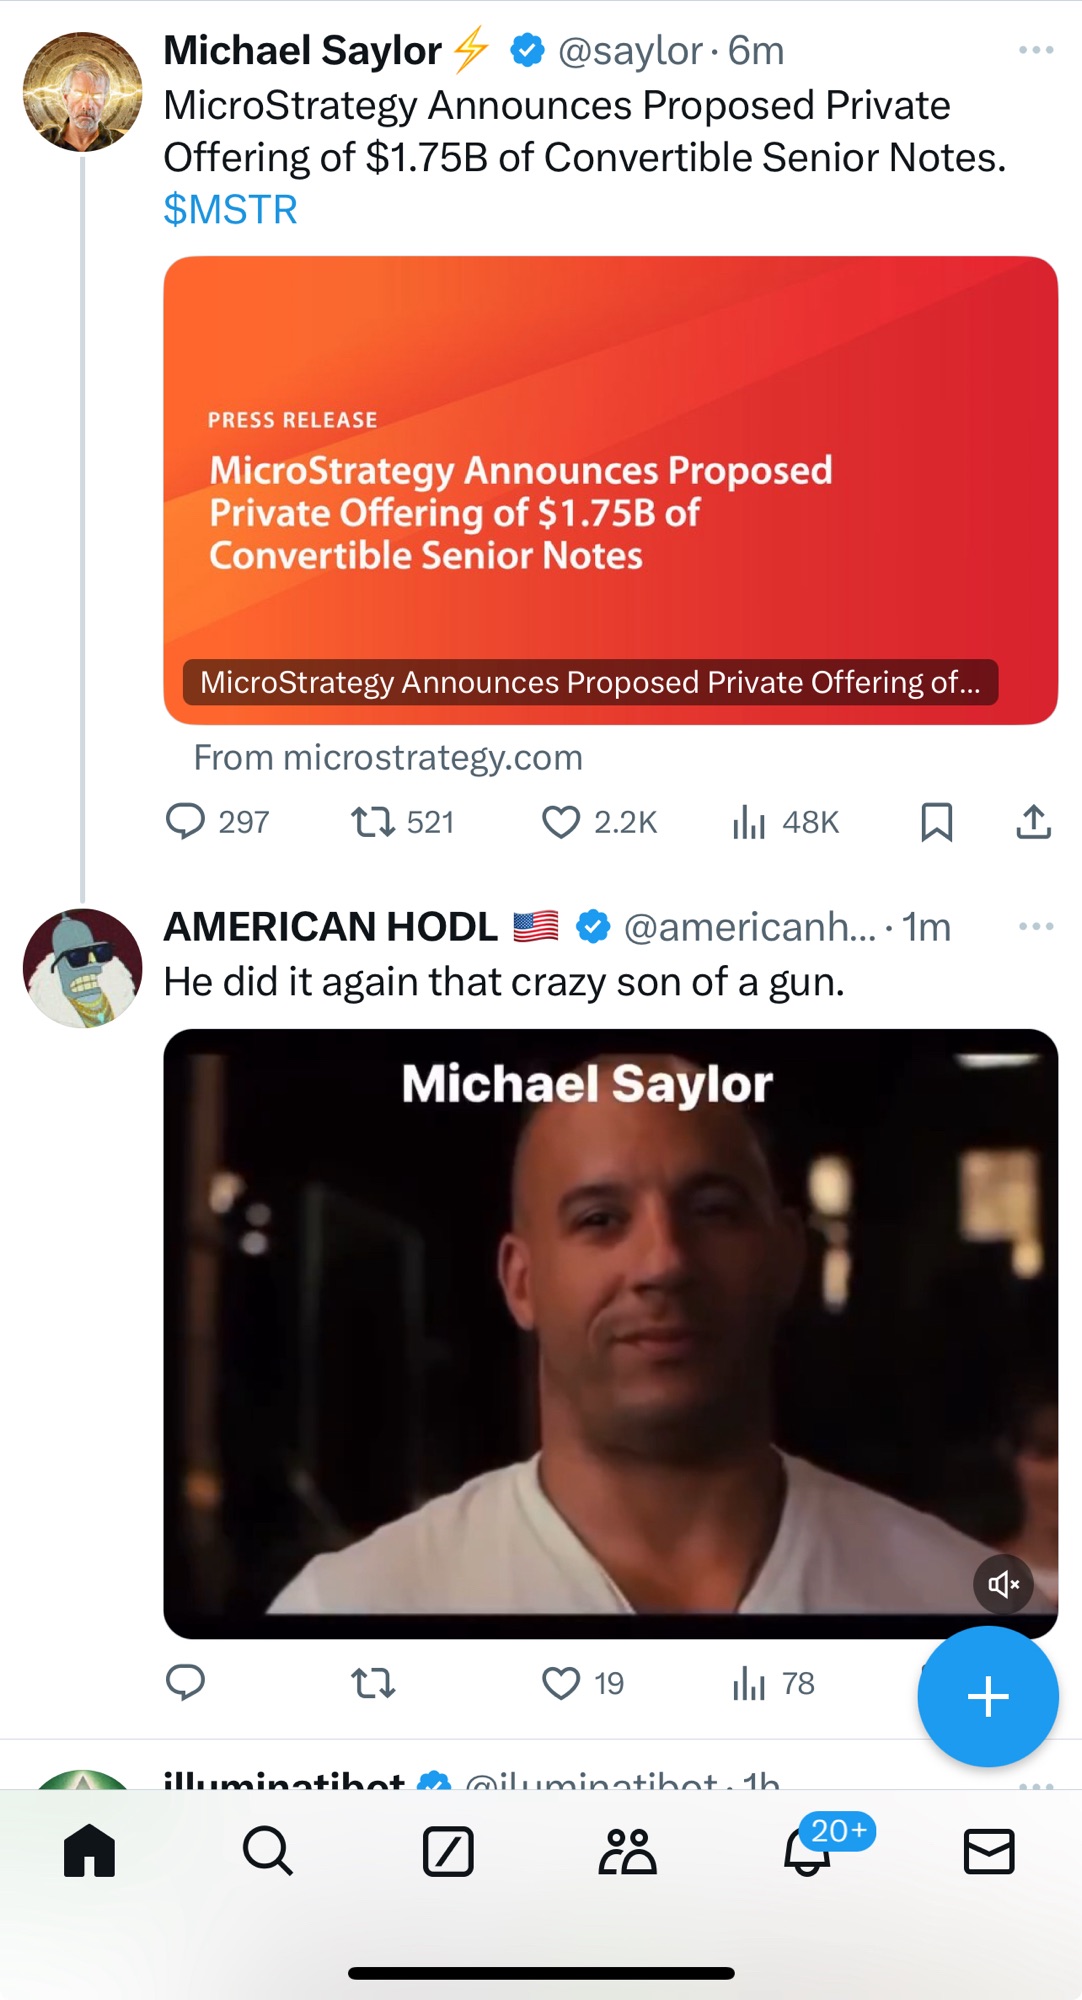Tap the $MSTR cashtag link
Screen dimensions: 1082x2000
click(230, 210)
